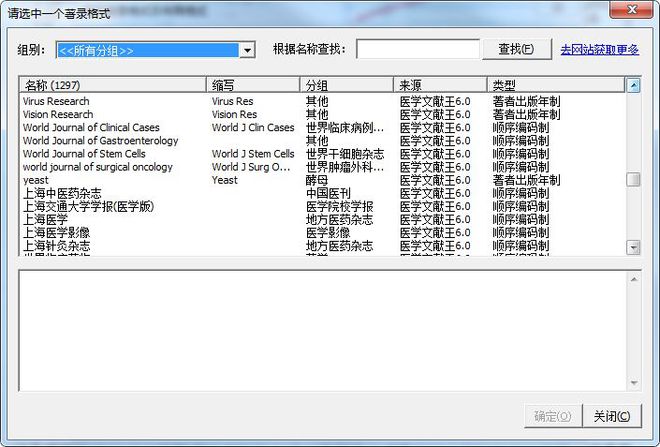The image size is (660, 447).
Task: Click the preview pane scroll up arrow
Action: coord(633,277)
